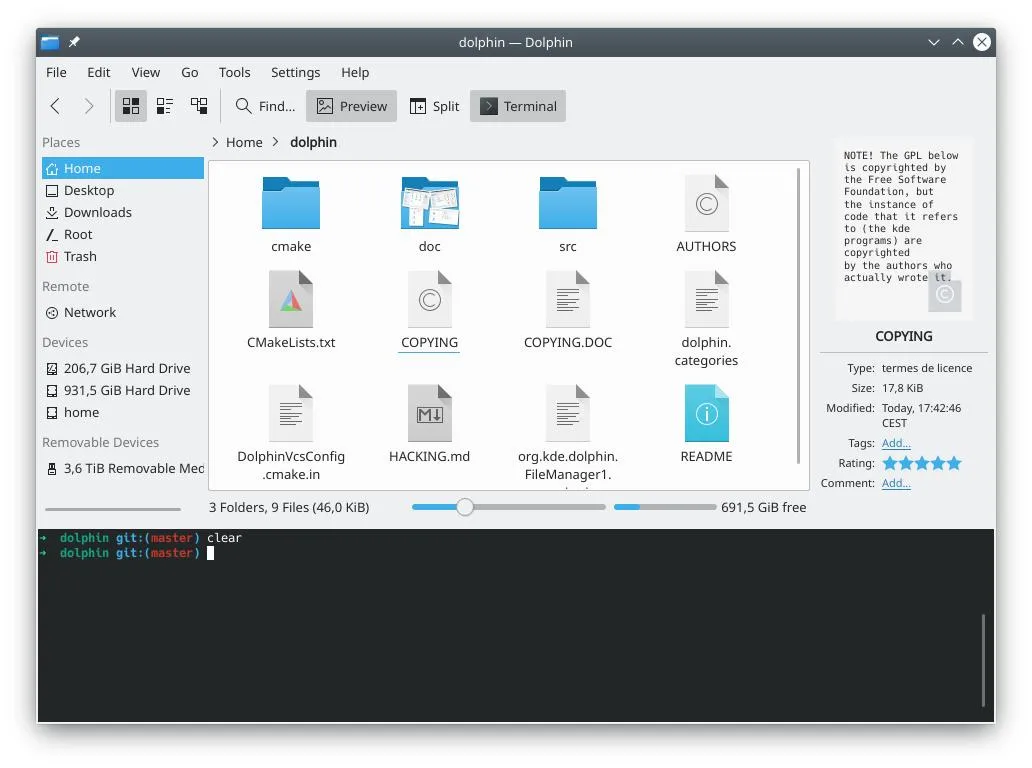The height and width of the screenshot is (768, 1032).
Task: Click the COPYING preview thumbnail
Action: point(904,228)
